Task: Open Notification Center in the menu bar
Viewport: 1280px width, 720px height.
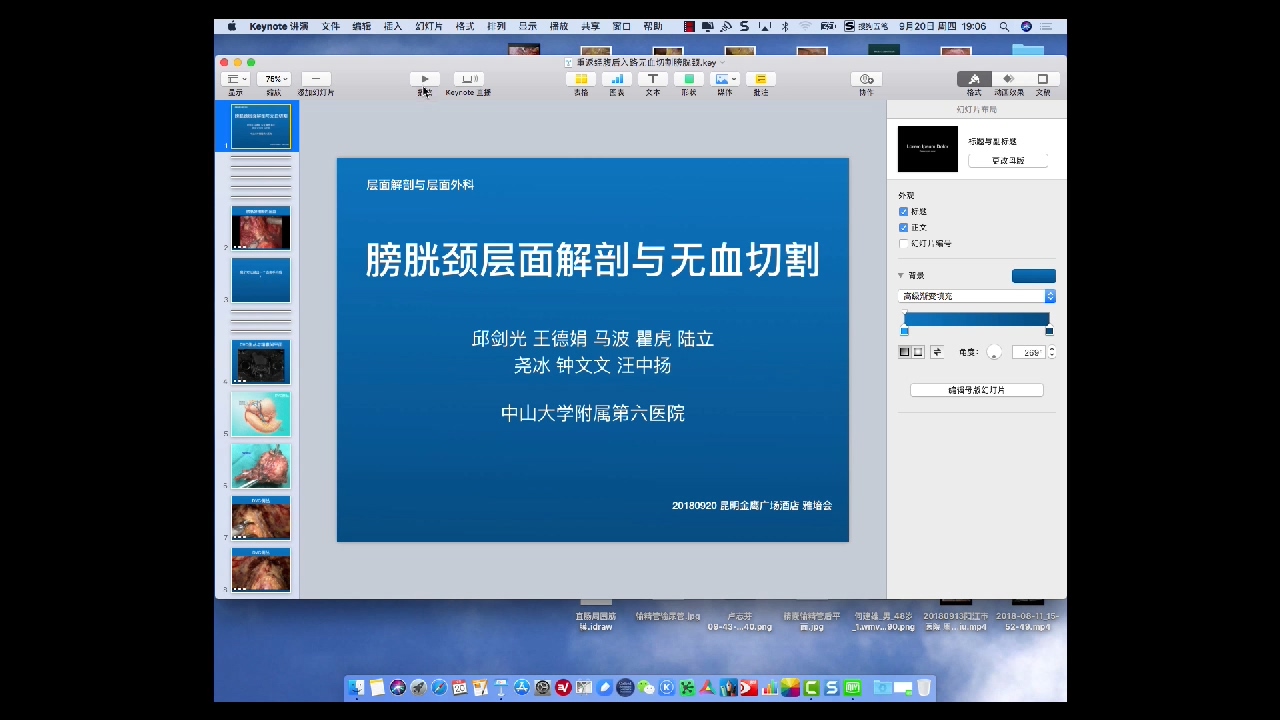Action: [1047, 27]
